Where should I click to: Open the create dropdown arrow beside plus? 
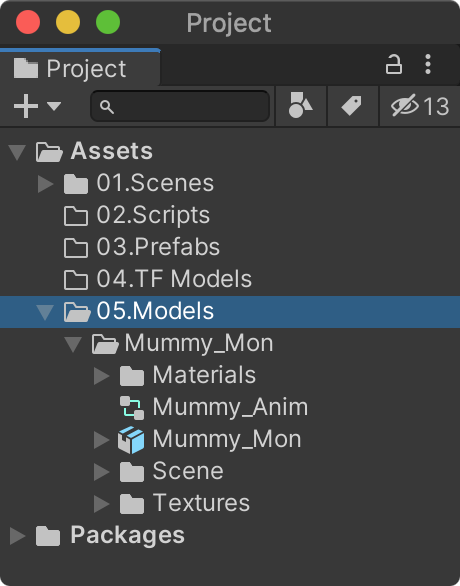point(54,106)
